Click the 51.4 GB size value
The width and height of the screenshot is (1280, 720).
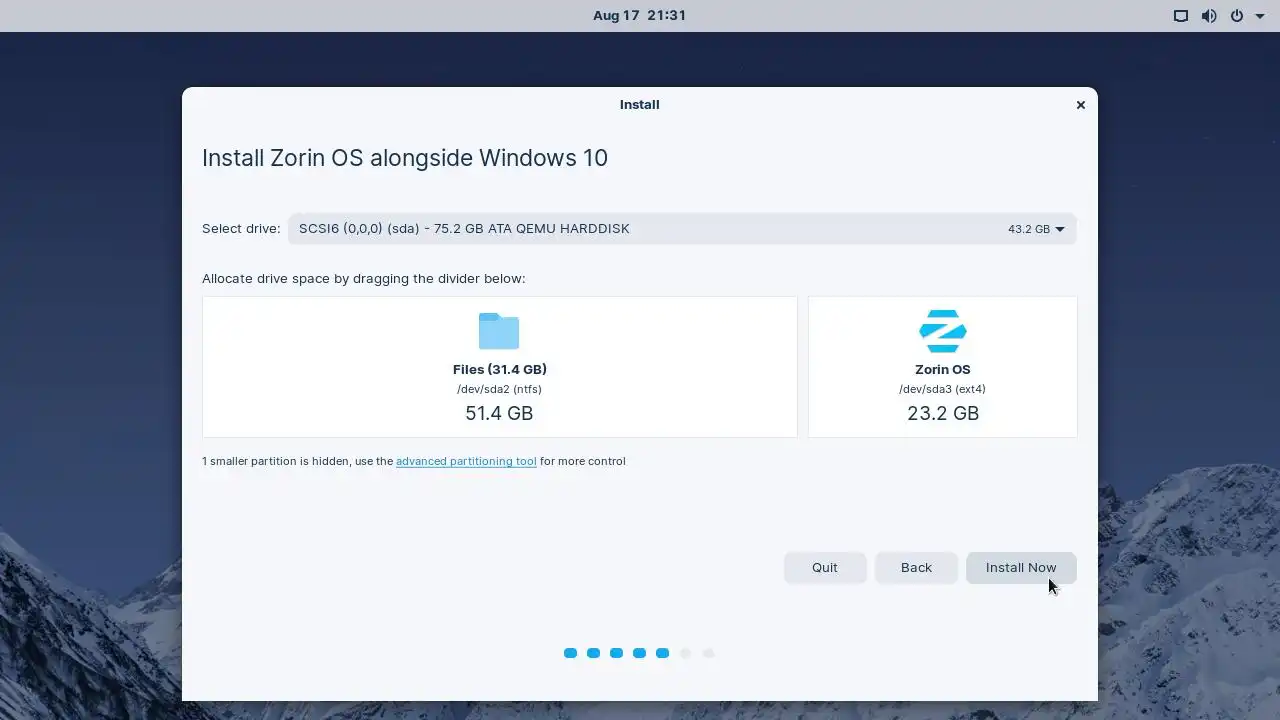tap(499, 413)
